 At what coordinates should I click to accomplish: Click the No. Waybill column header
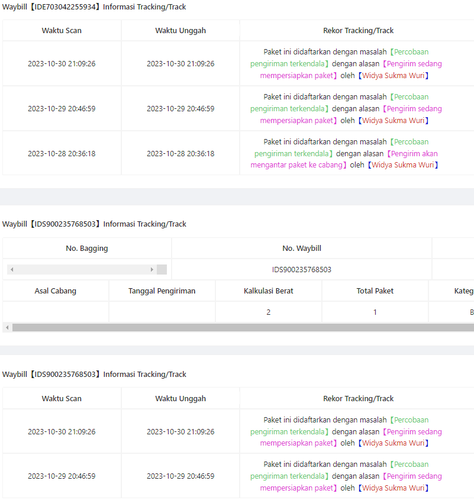pos(302,248)
